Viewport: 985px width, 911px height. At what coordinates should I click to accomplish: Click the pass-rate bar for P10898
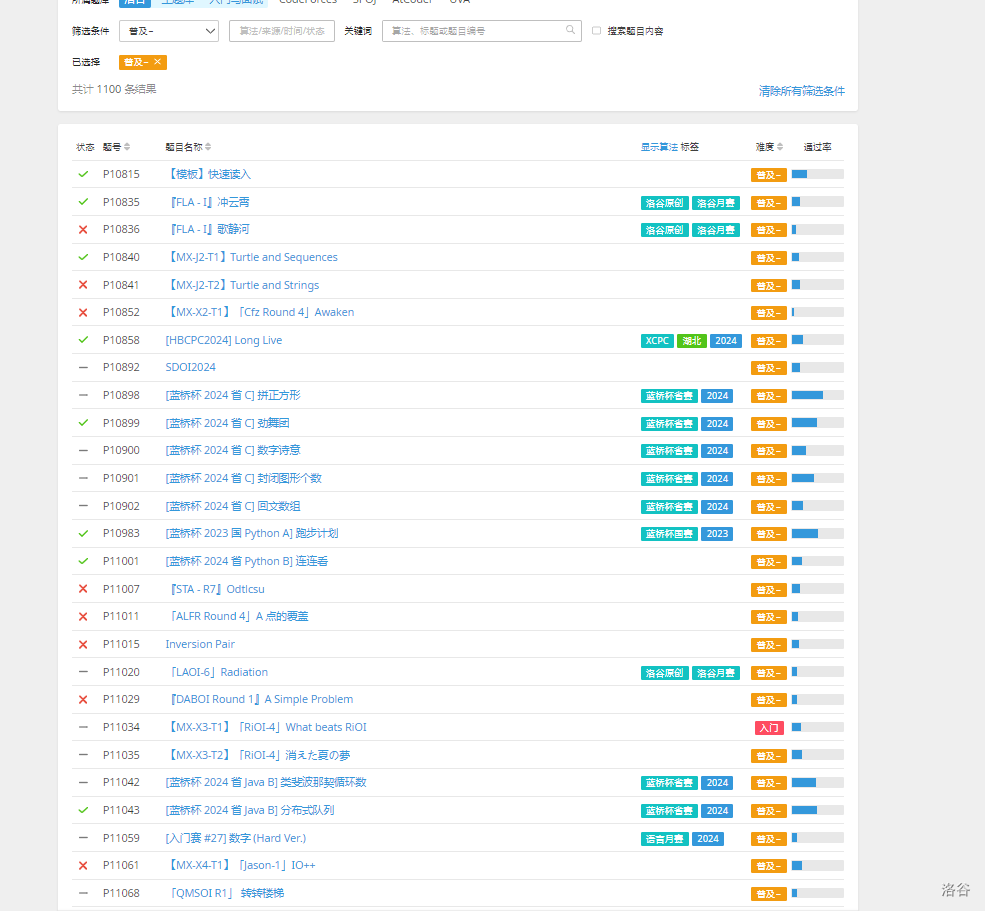[x=817, y=395]
